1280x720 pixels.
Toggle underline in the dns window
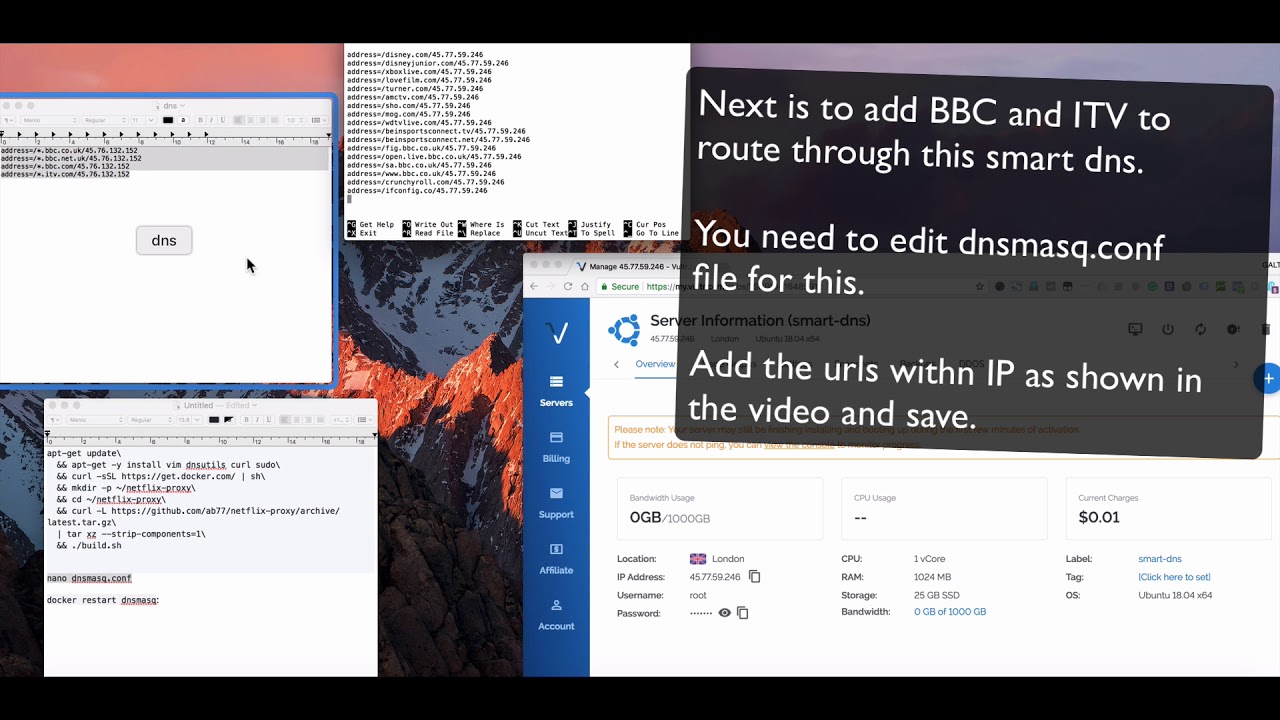click(223, 120)
